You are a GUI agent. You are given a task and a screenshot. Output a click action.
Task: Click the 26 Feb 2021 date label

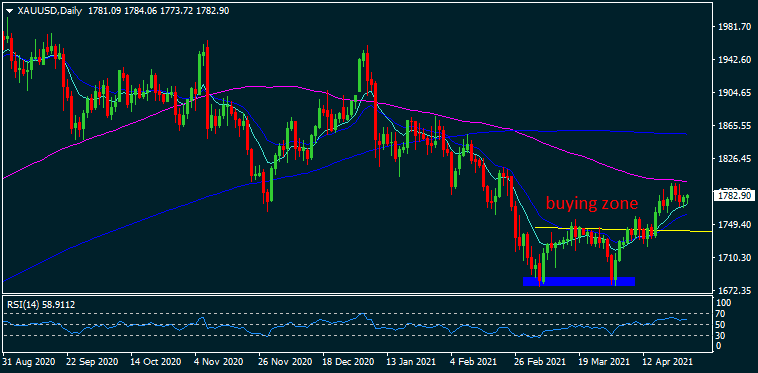tap(539, 361)
